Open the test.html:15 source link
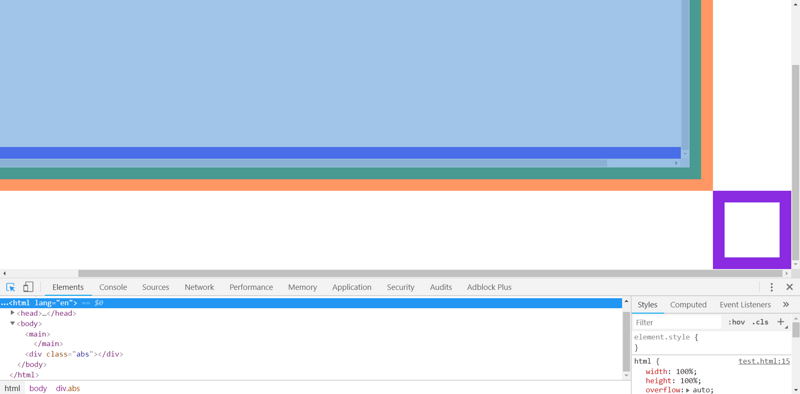The width and height of the screenshot is (800, 394). (x=764, y=361)
